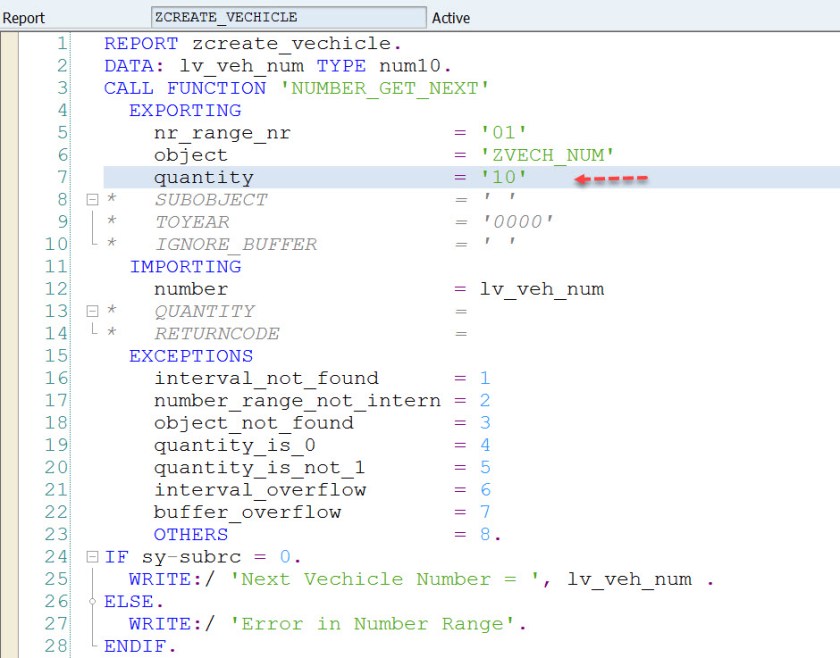Click the ENDIF keyword

pyautogui.click(x=135, y=646)
